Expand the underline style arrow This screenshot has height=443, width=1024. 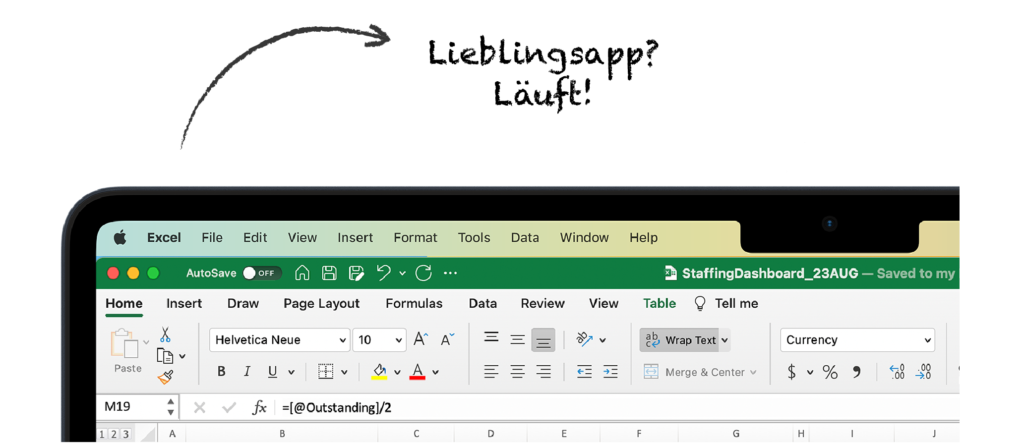[x=291, y=372]
